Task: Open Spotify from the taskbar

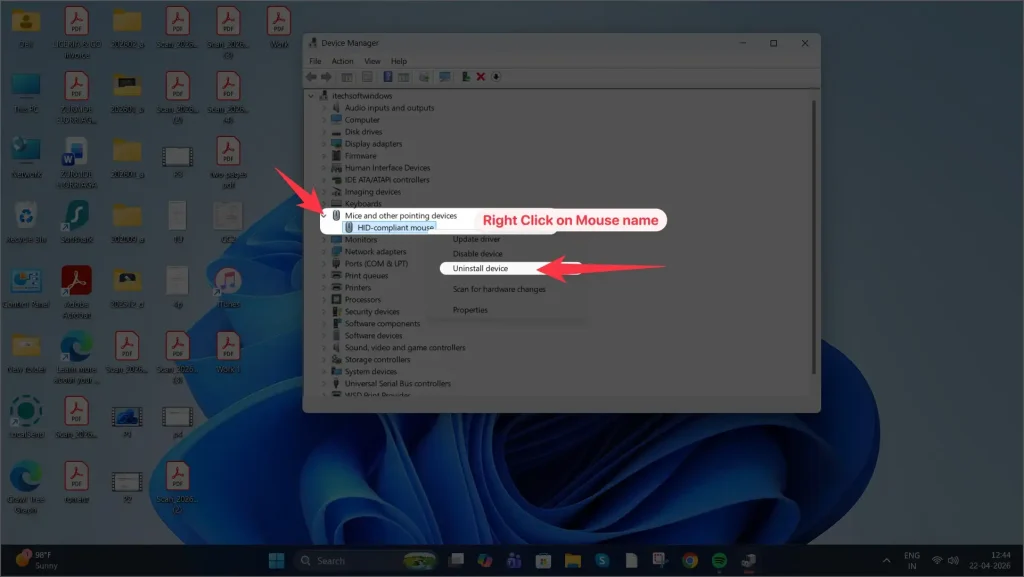Action: (719, 561)
